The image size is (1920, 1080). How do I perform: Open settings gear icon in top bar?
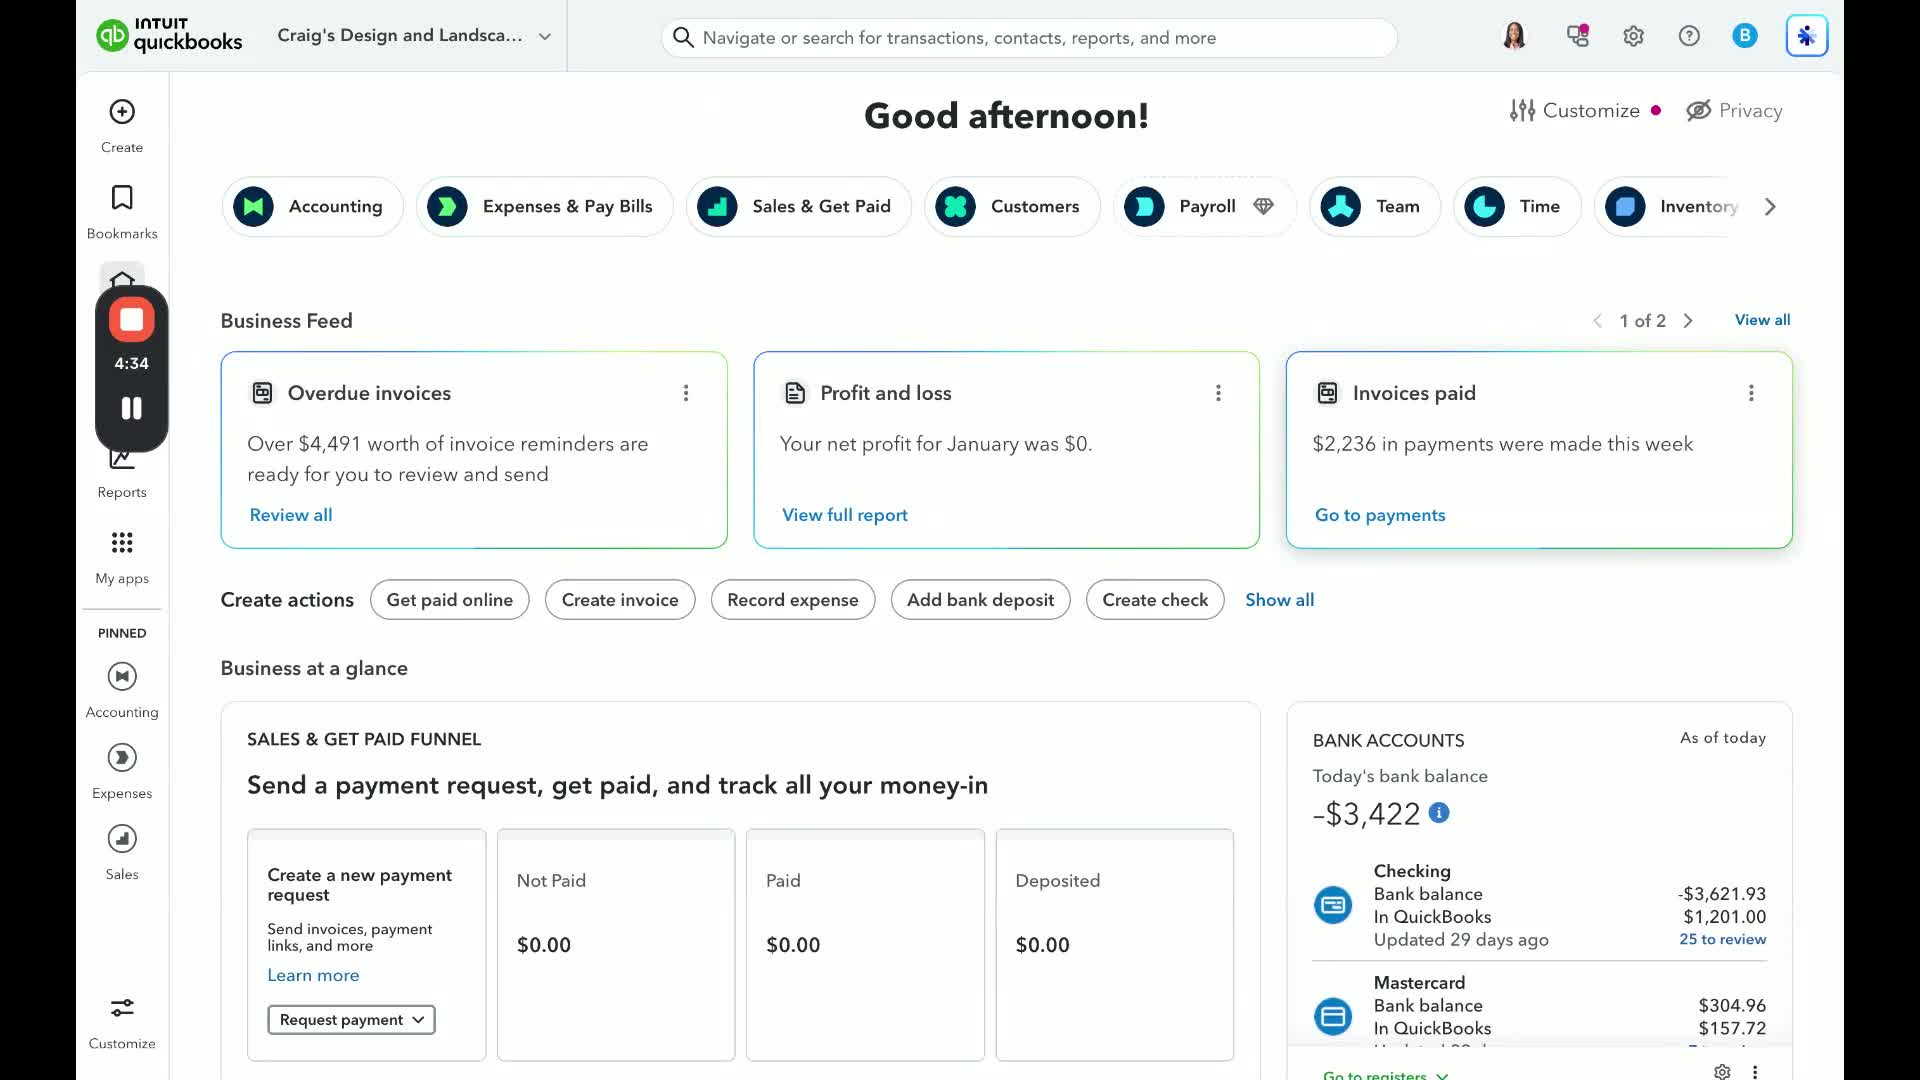[x=1633, y=37]
